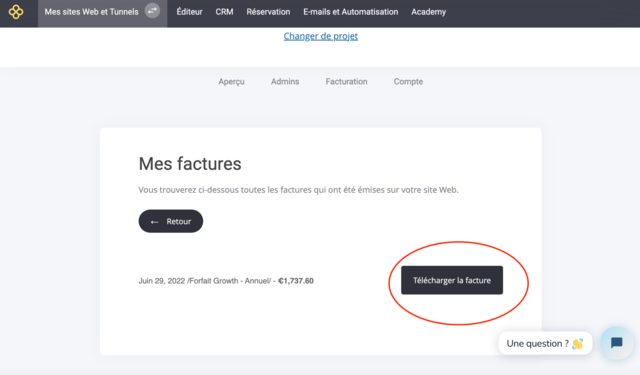Screen dimensions: 640x375
Task: Follow the 'Changer de projet' link
Action: [320, 36]
